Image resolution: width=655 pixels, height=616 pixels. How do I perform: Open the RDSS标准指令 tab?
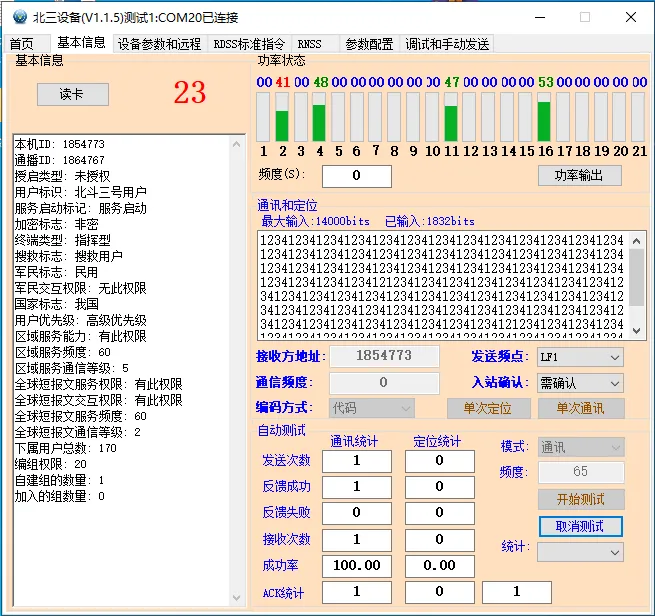247,44
